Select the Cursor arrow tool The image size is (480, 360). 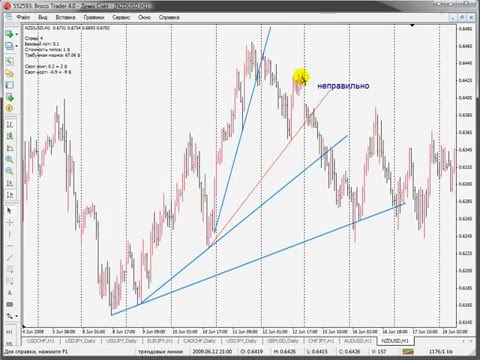click(x=10, y=211)
